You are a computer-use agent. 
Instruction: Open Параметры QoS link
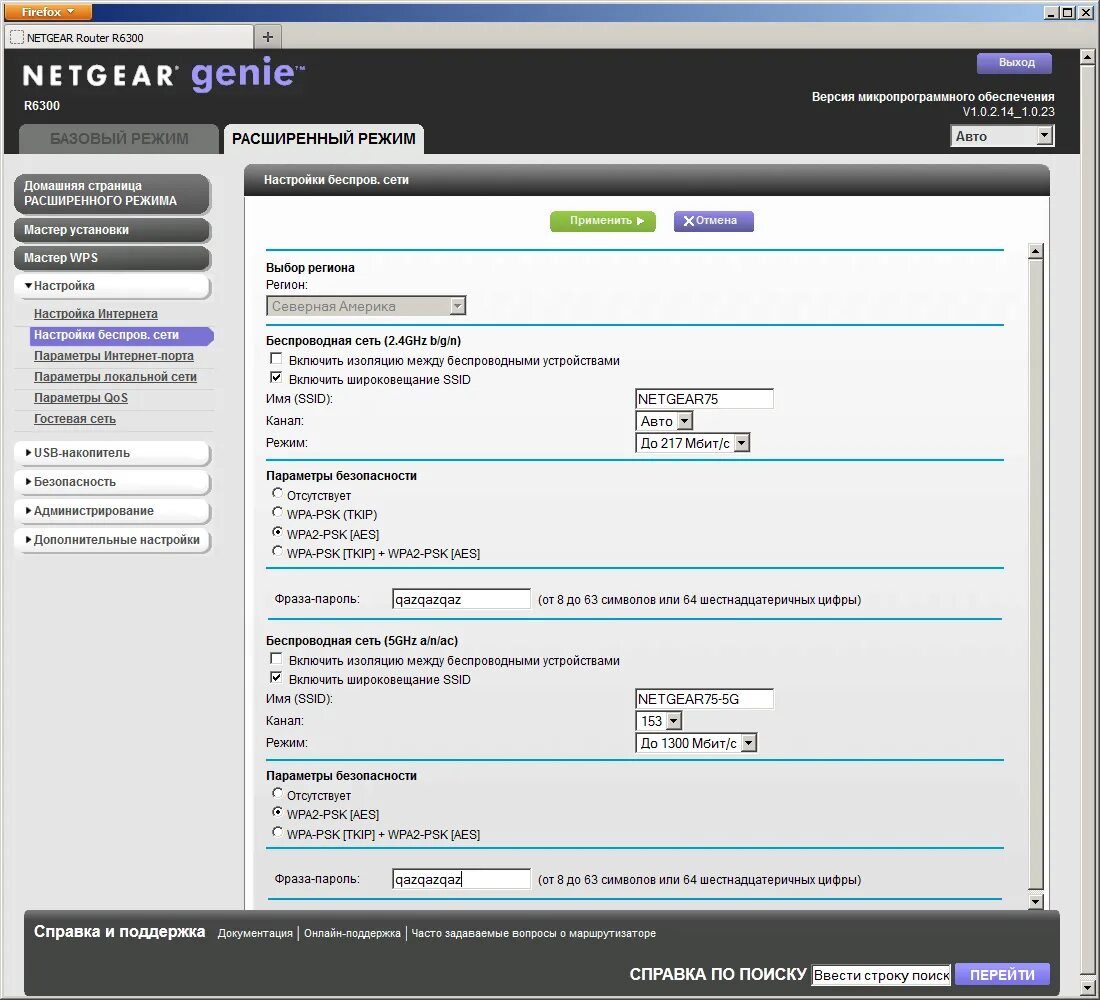pyautogui.click(x=81, y=398)
